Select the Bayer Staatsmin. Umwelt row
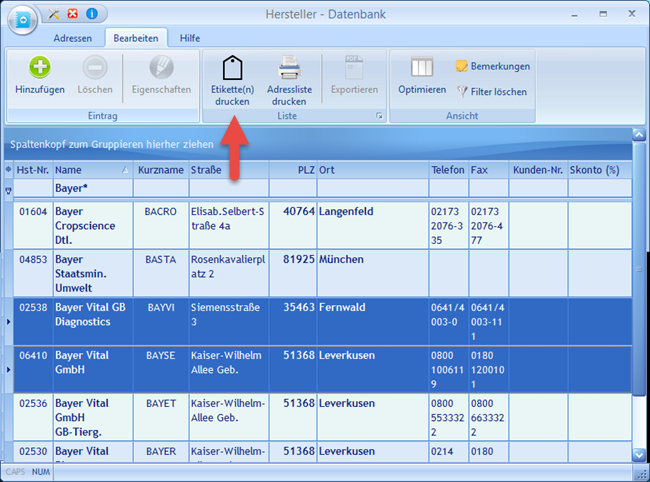650x482 pixels. click(90, 273)
